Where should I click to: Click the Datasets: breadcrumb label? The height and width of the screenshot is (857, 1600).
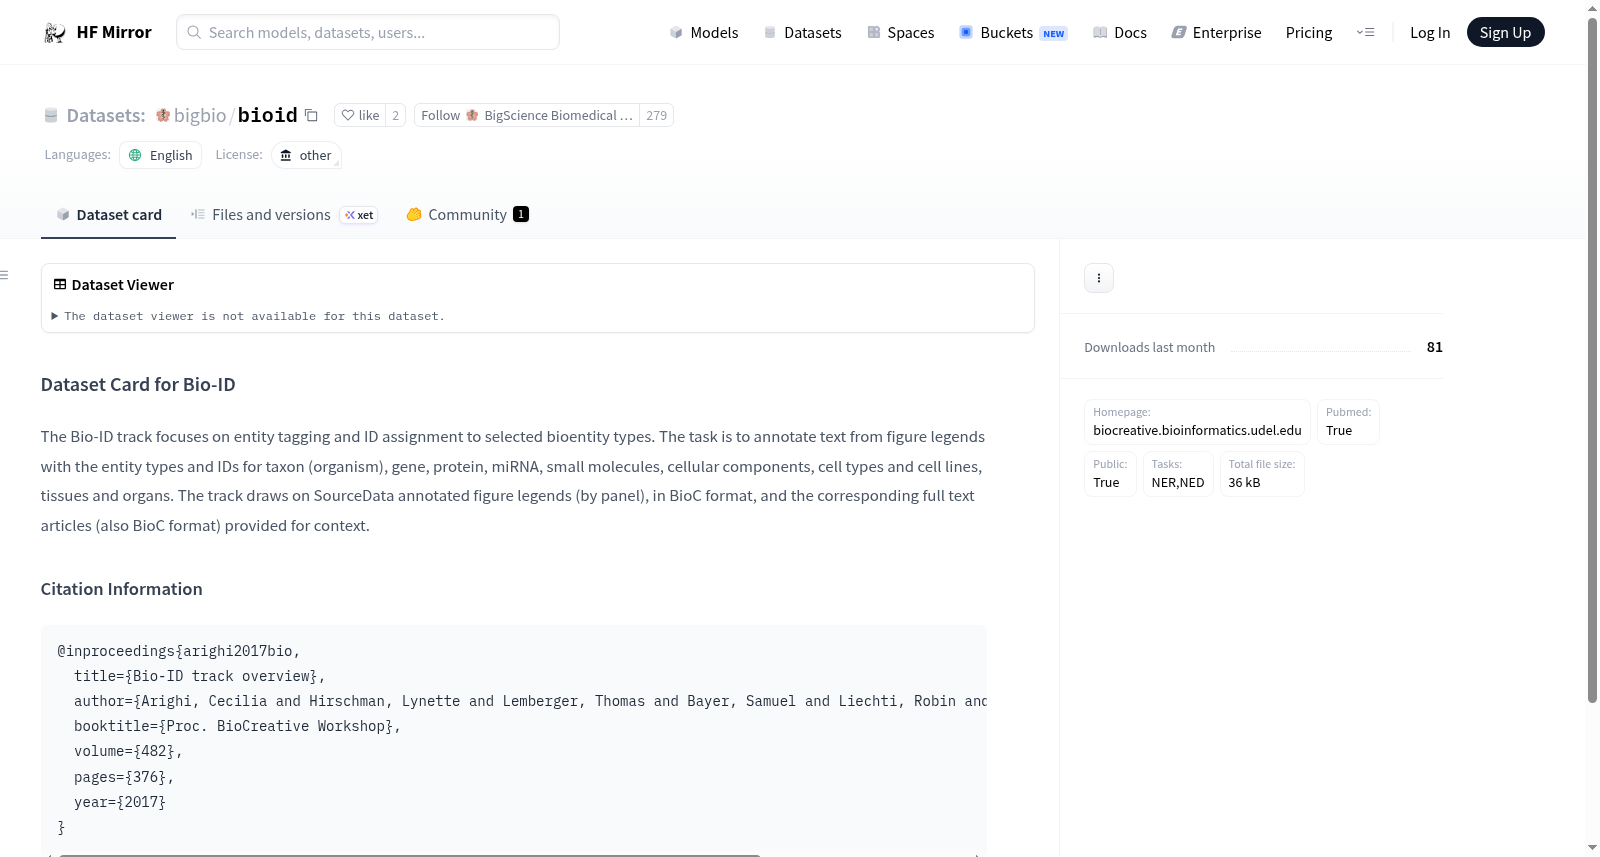click(x=106, y=115)
